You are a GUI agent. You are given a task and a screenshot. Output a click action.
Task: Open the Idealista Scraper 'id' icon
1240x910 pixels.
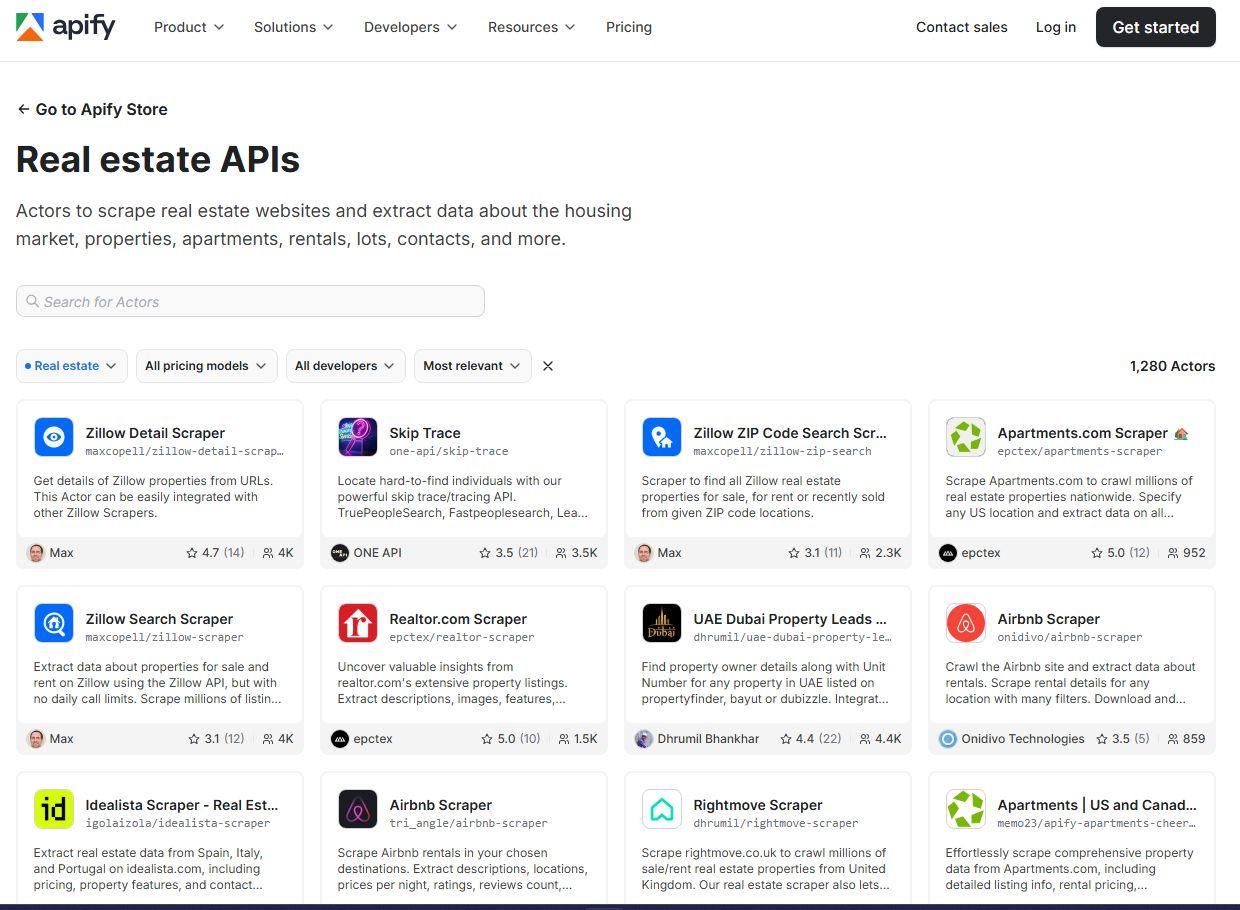click(54, 809)
